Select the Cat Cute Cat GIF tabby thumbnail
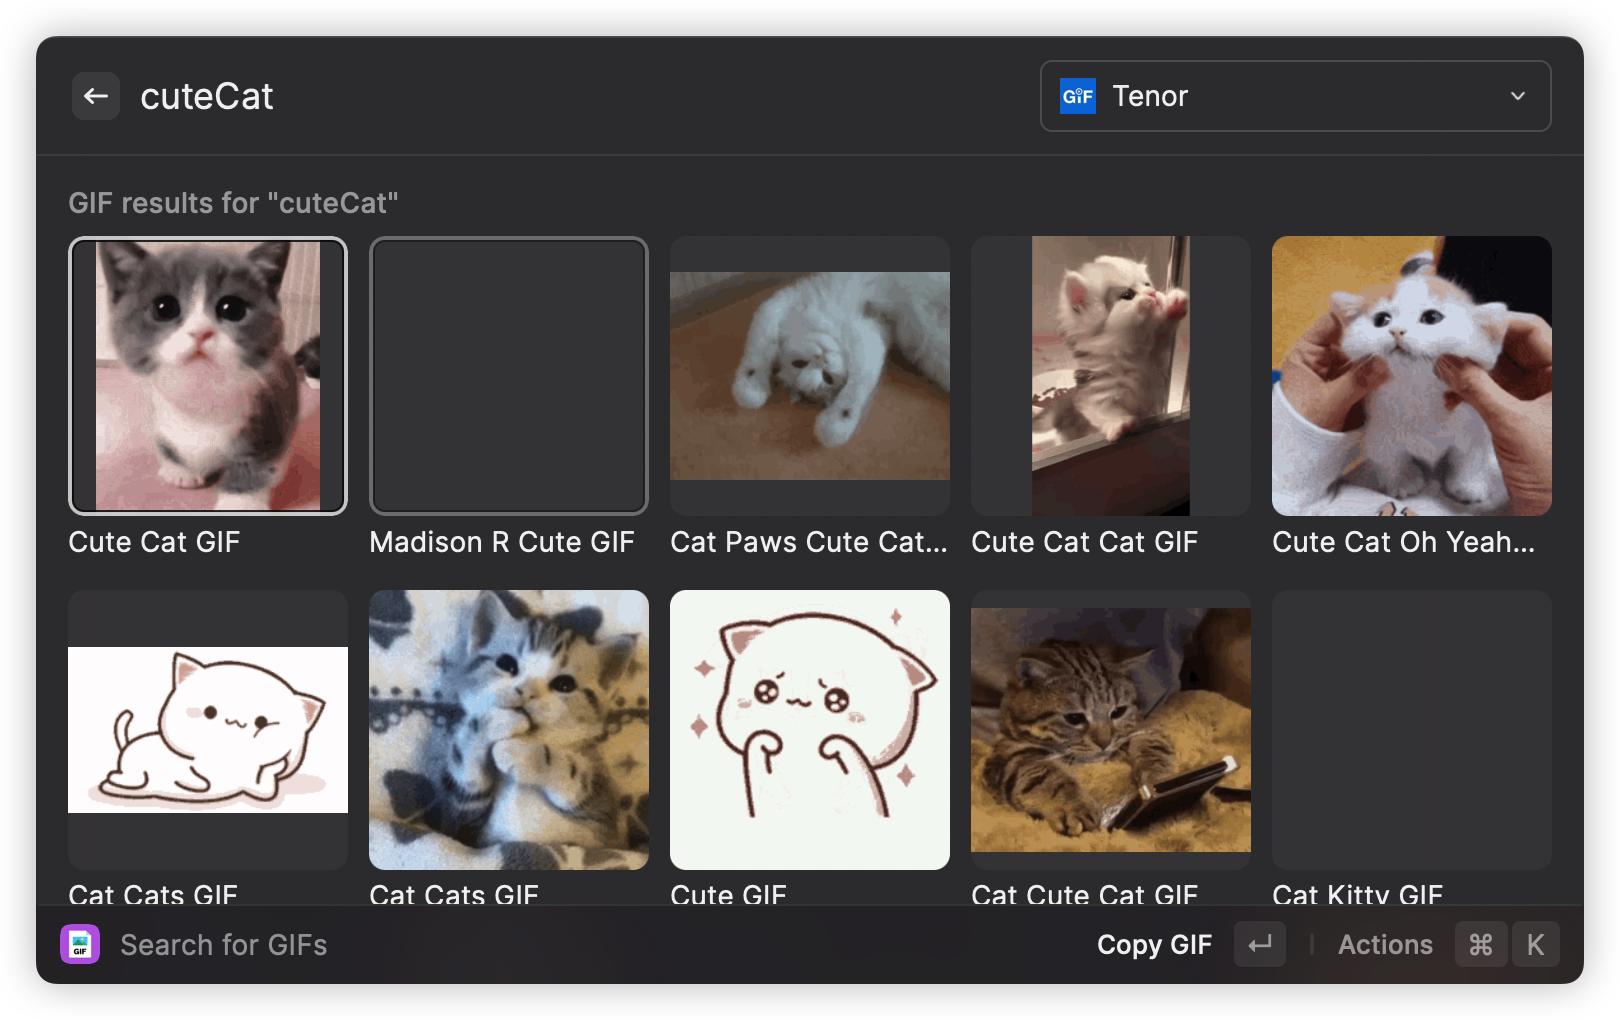The width and height of the screenshot is (1620, 1020). (x=1111, y=730)
